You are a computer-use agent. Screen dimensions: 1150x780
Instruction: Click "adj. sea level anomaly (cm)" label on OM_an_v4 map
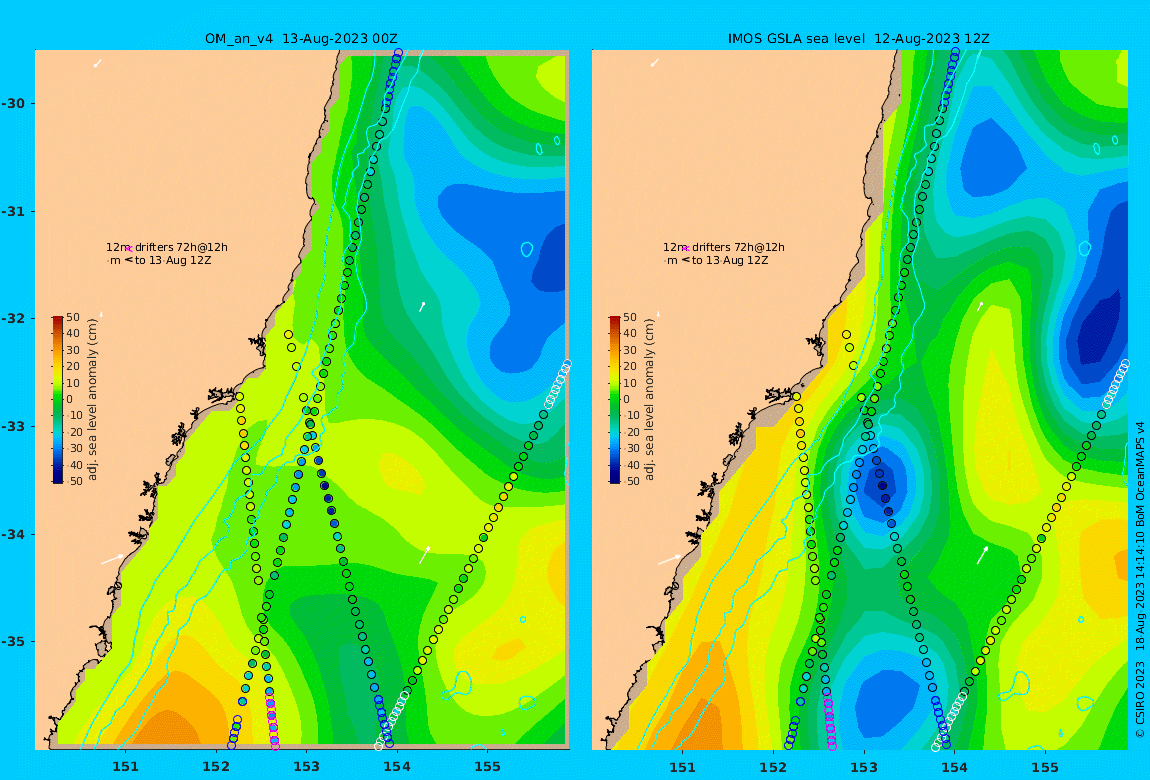point(92,399)
